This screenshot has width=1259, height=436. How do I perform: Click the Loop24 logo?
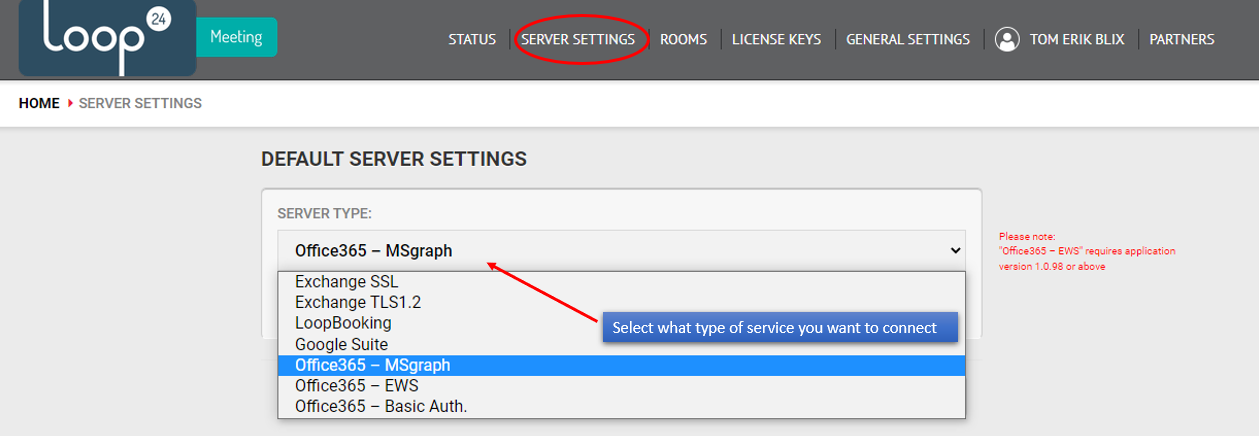[x=107, y=38]
